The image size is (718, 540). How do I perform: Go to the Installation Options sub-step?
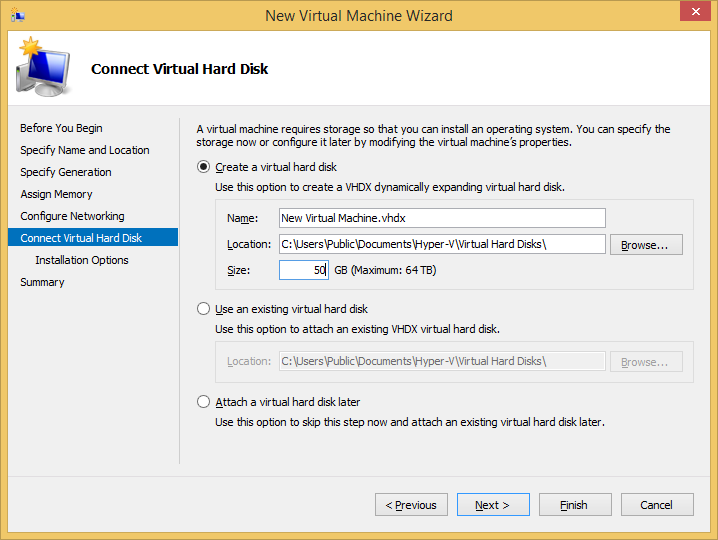click(82, 260)
